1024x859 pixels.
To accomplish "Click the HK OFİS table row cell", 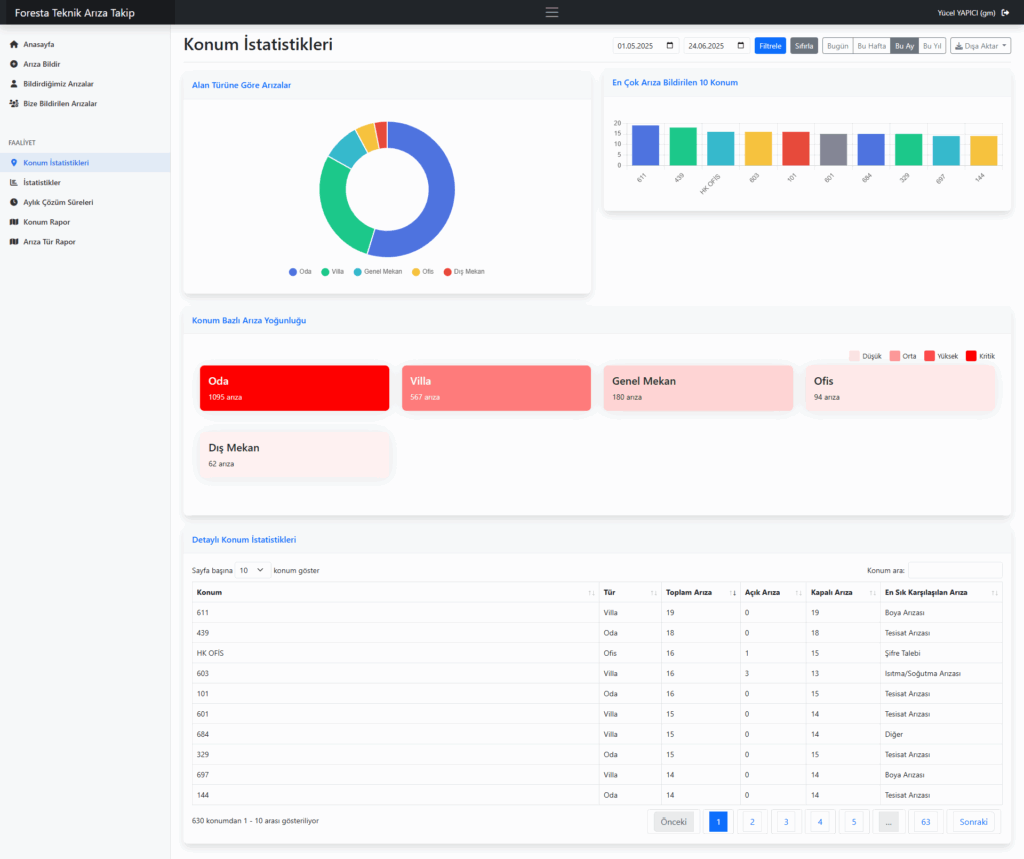I will pos(396,653).
